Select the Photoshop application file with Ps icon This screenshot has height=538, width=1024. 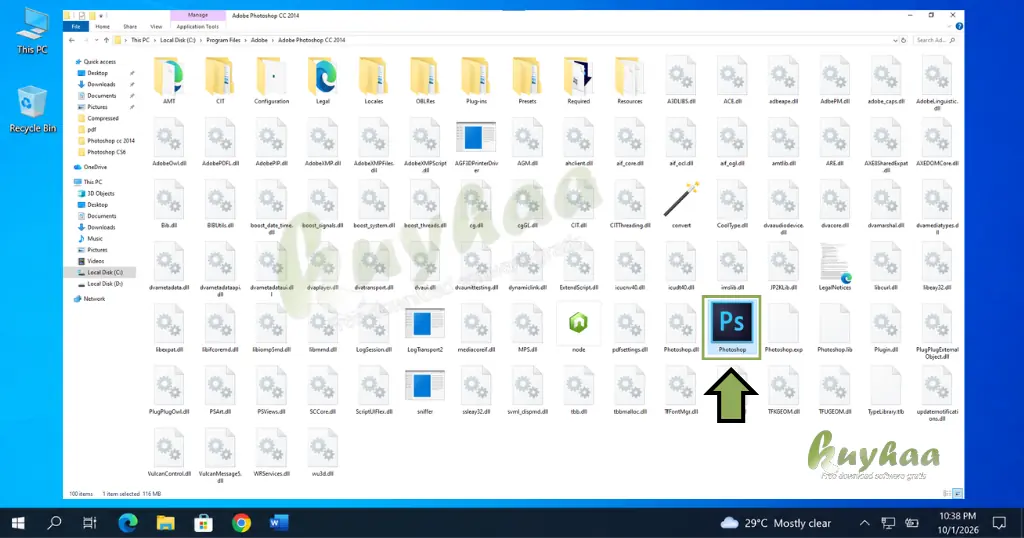(x=731, y=327)
